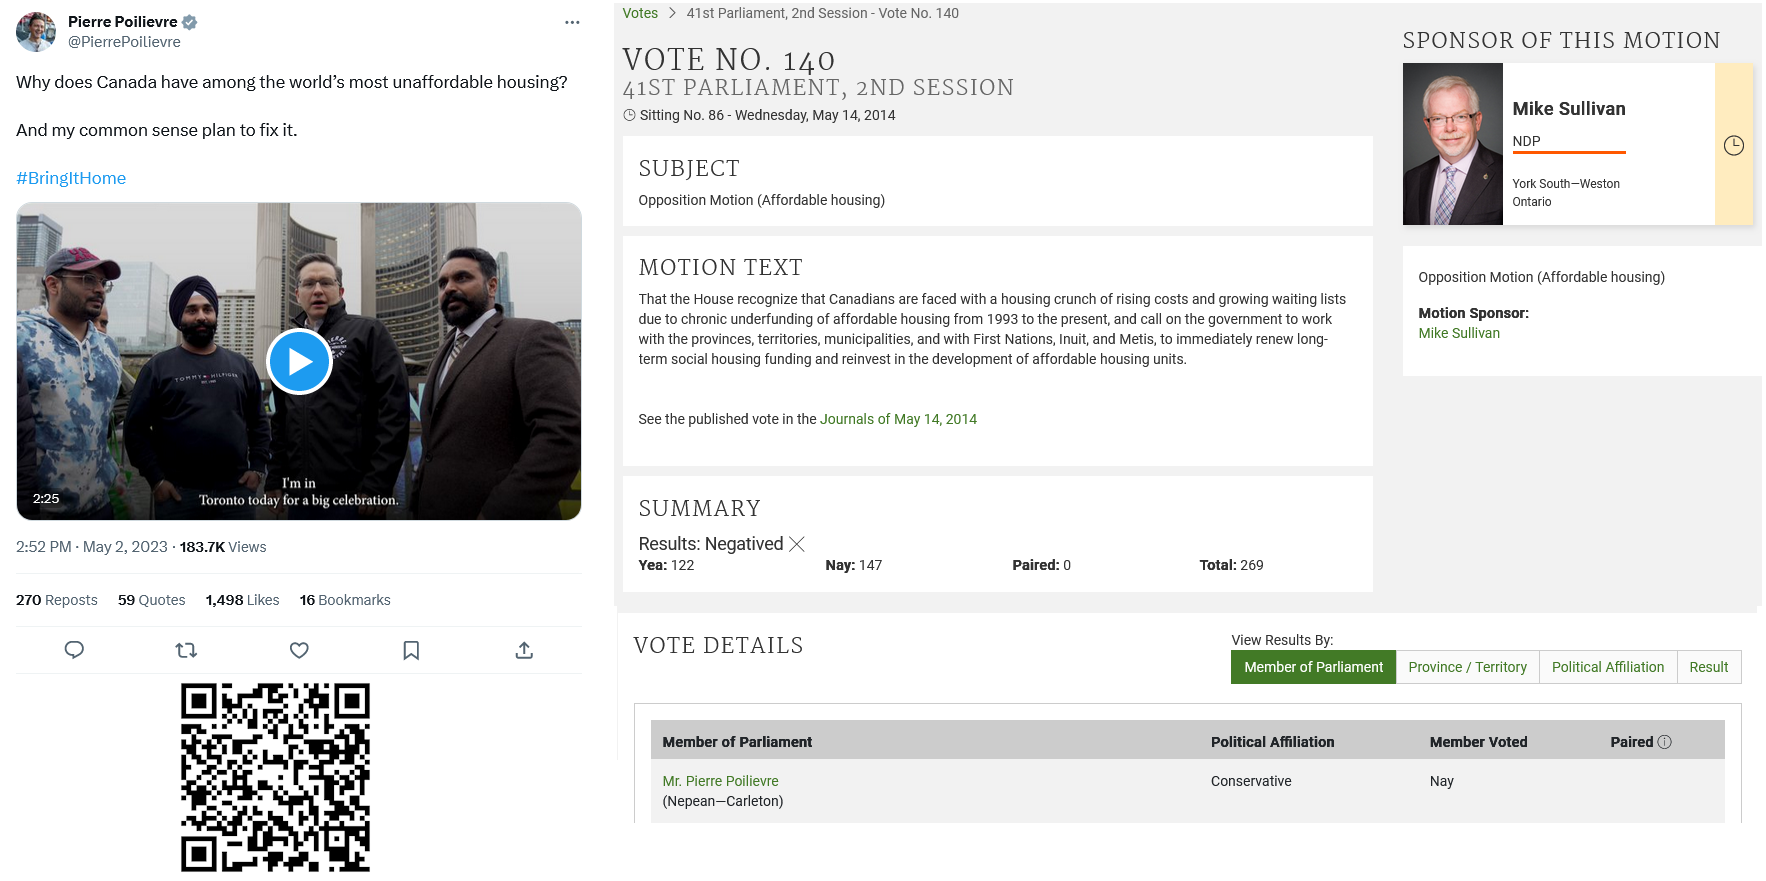Open Pierre Poilievre's profile picture
1766x881 pixels.
(x=36, y=32)
